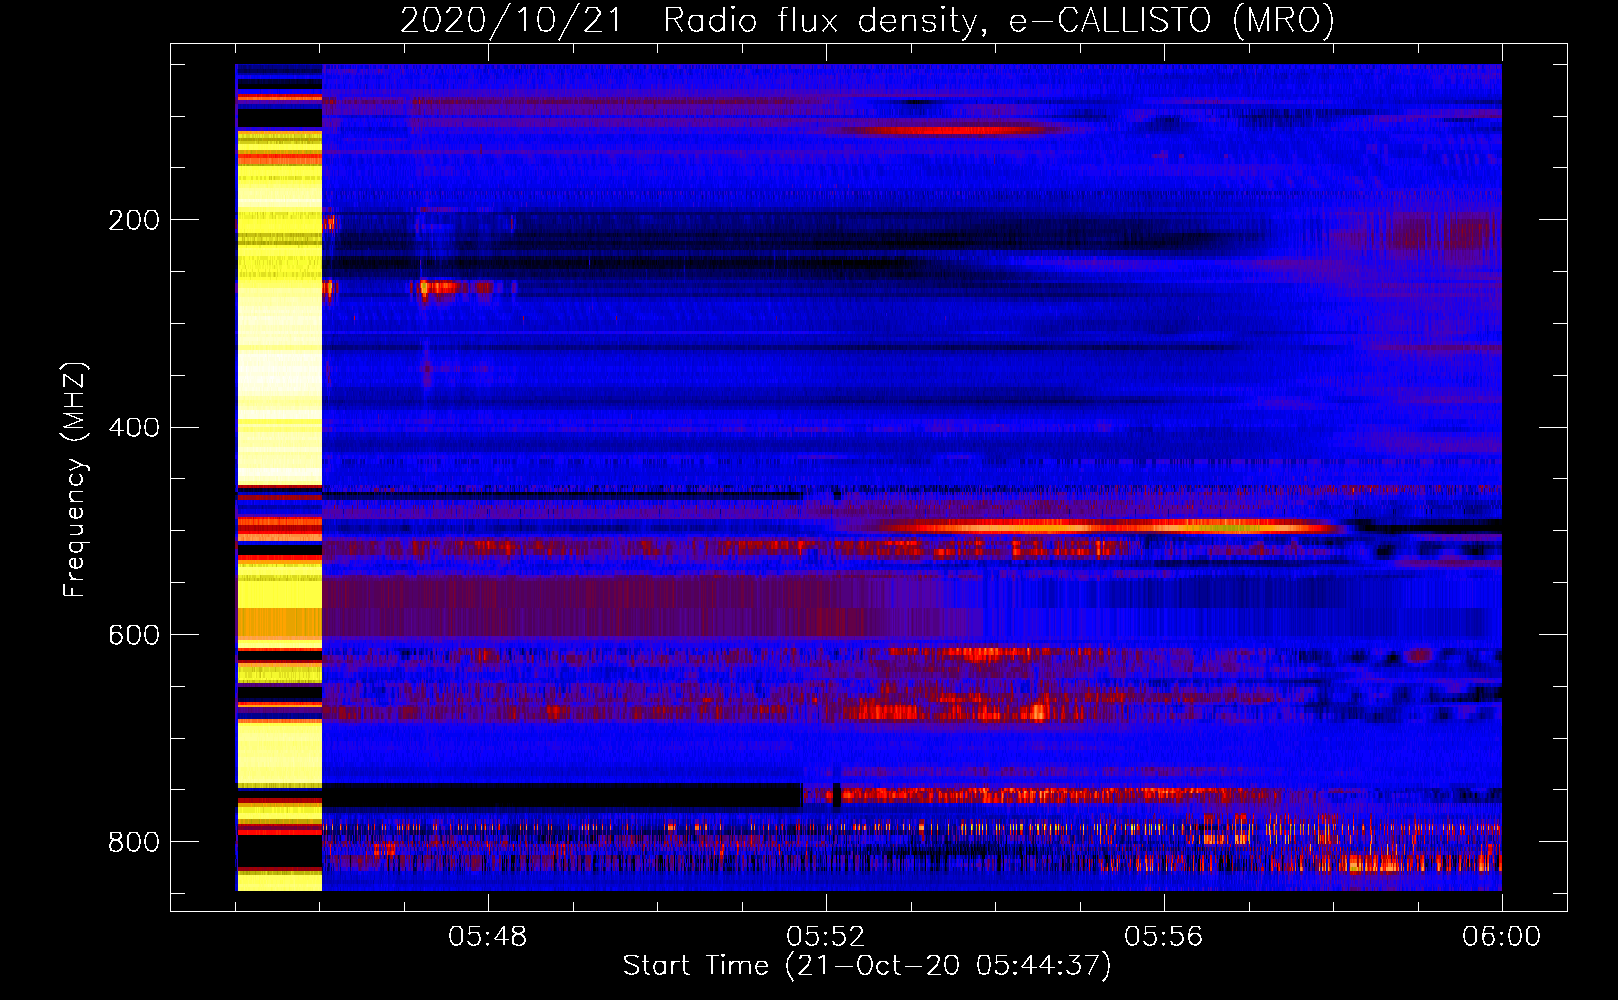Click the 05:52 time tick label
This screenshot has width=1618, height=1000.
[x=825, y=936]
